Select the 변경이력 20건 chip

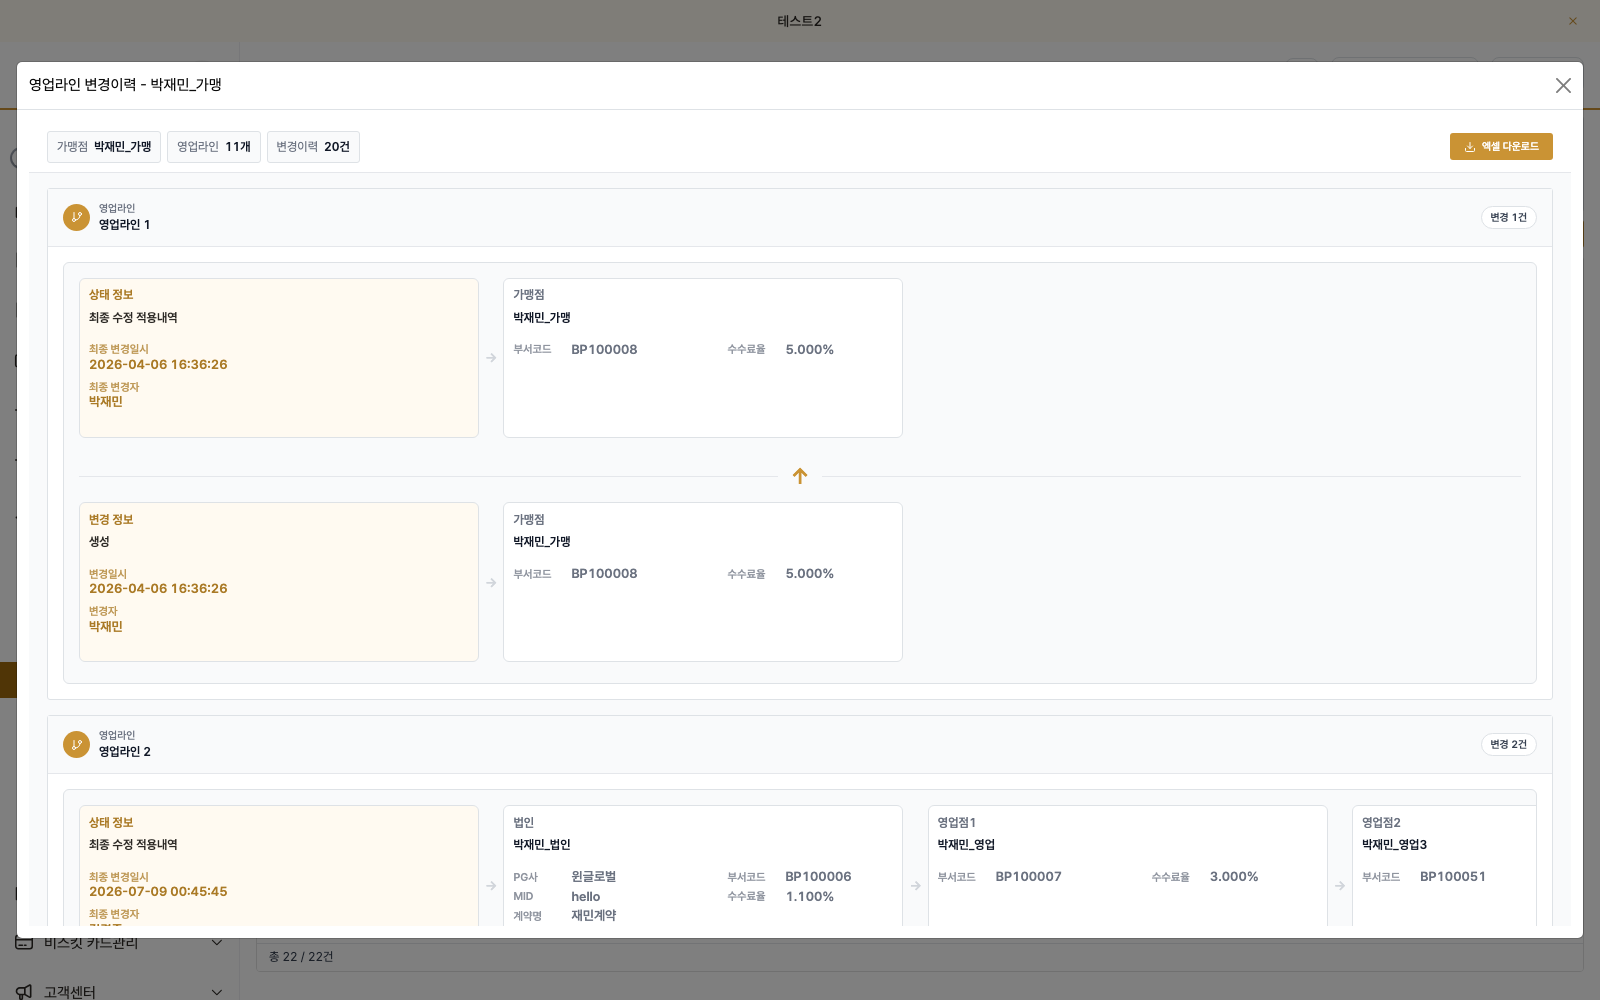pos(313,147)
